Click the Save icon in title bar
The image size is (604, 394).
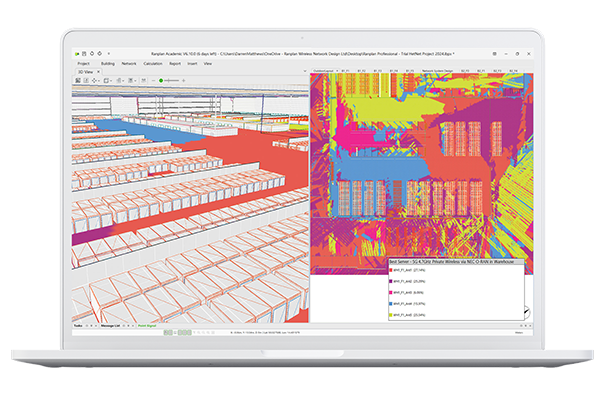pyautogui.click(x=84, y=54)
